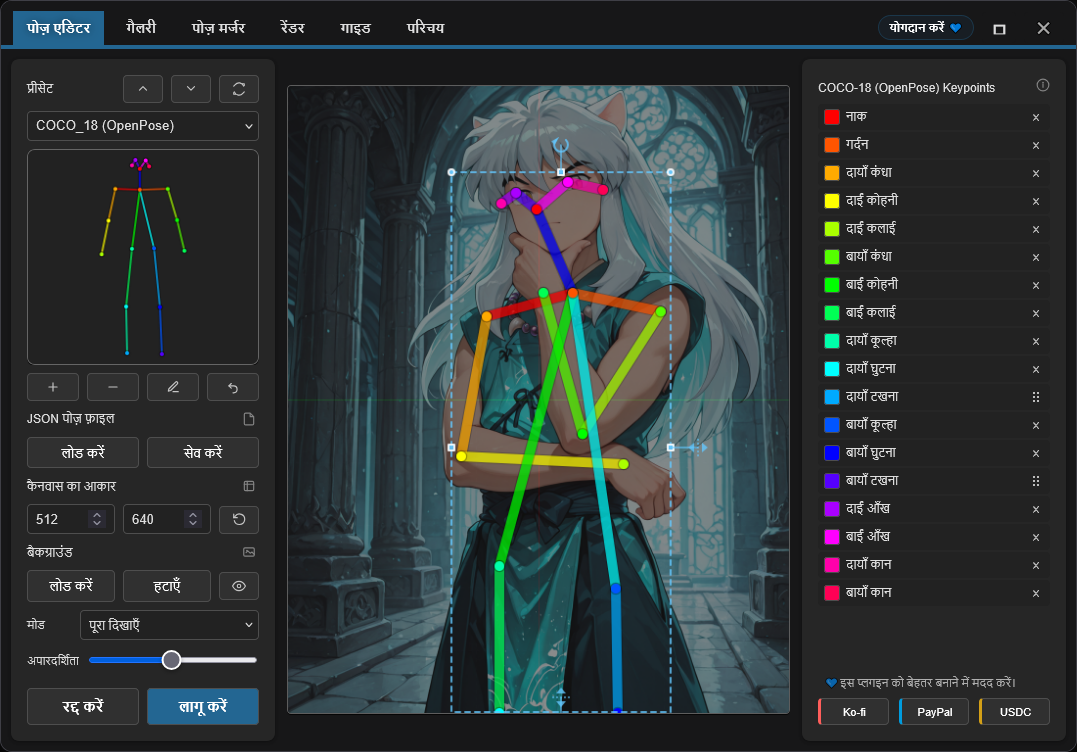Add a person with the plus button
The image size is (1077, 752).
[53, 387]
